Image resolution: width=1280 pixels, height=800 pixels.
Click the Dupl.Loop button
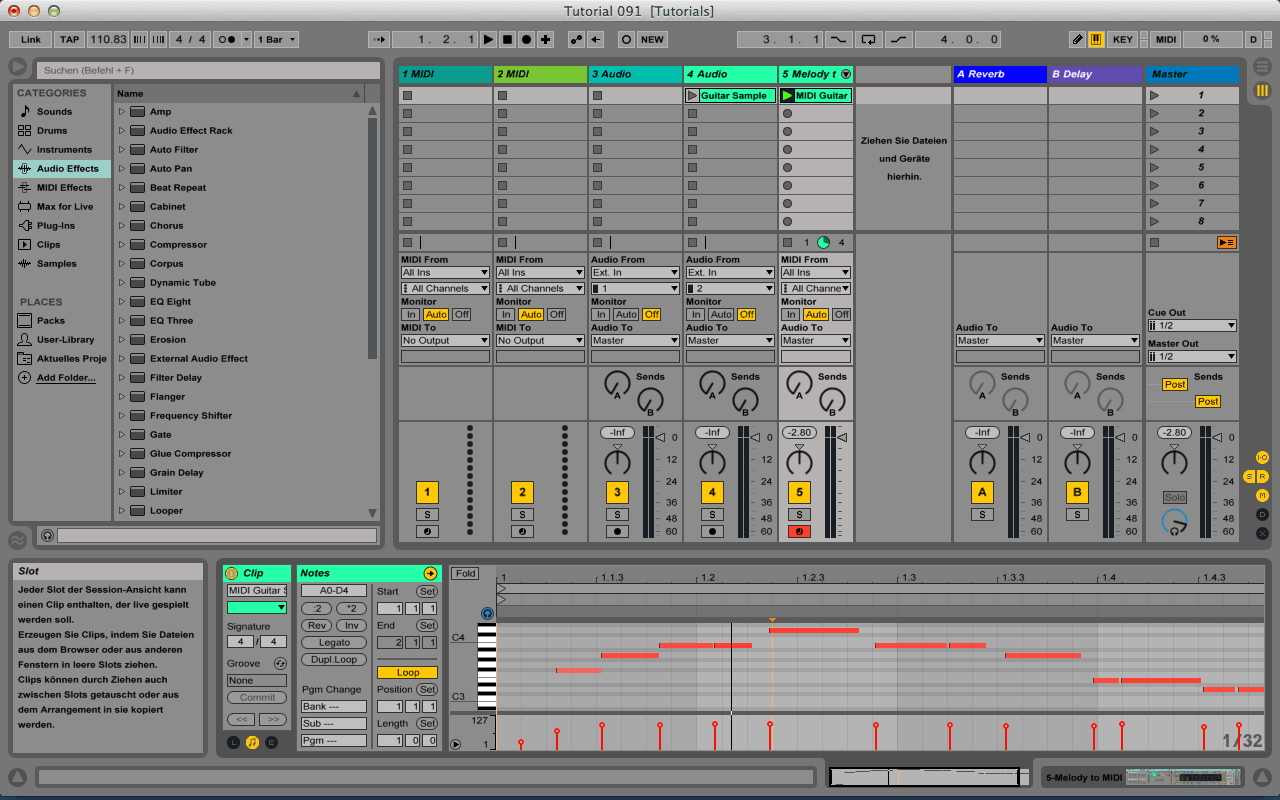click(334, 660)
